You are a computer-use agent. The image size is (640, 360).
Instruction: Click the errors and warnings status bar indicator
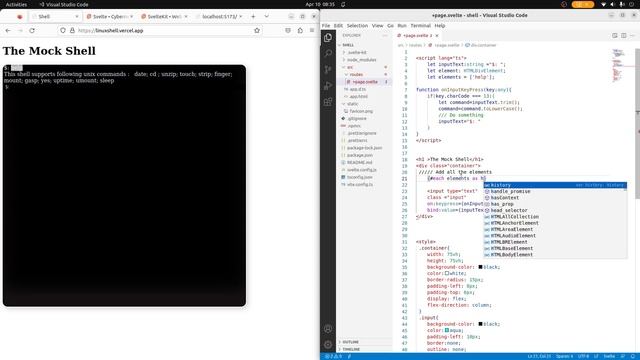333,356
